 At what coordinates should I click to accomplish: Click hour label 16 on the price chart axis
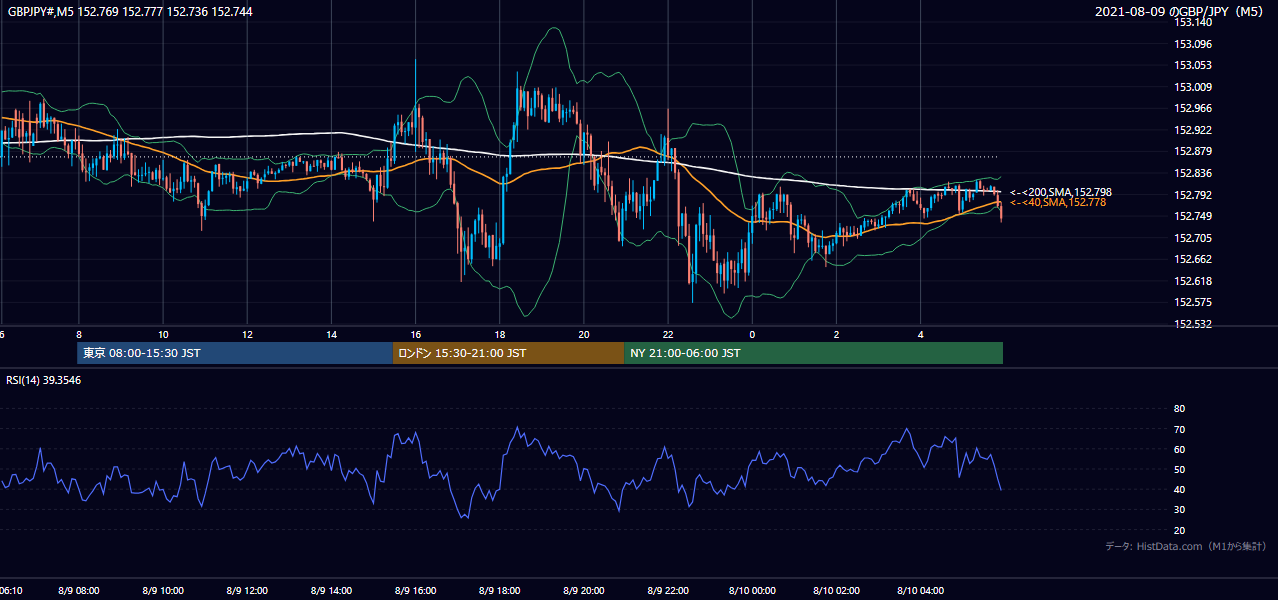416,335
